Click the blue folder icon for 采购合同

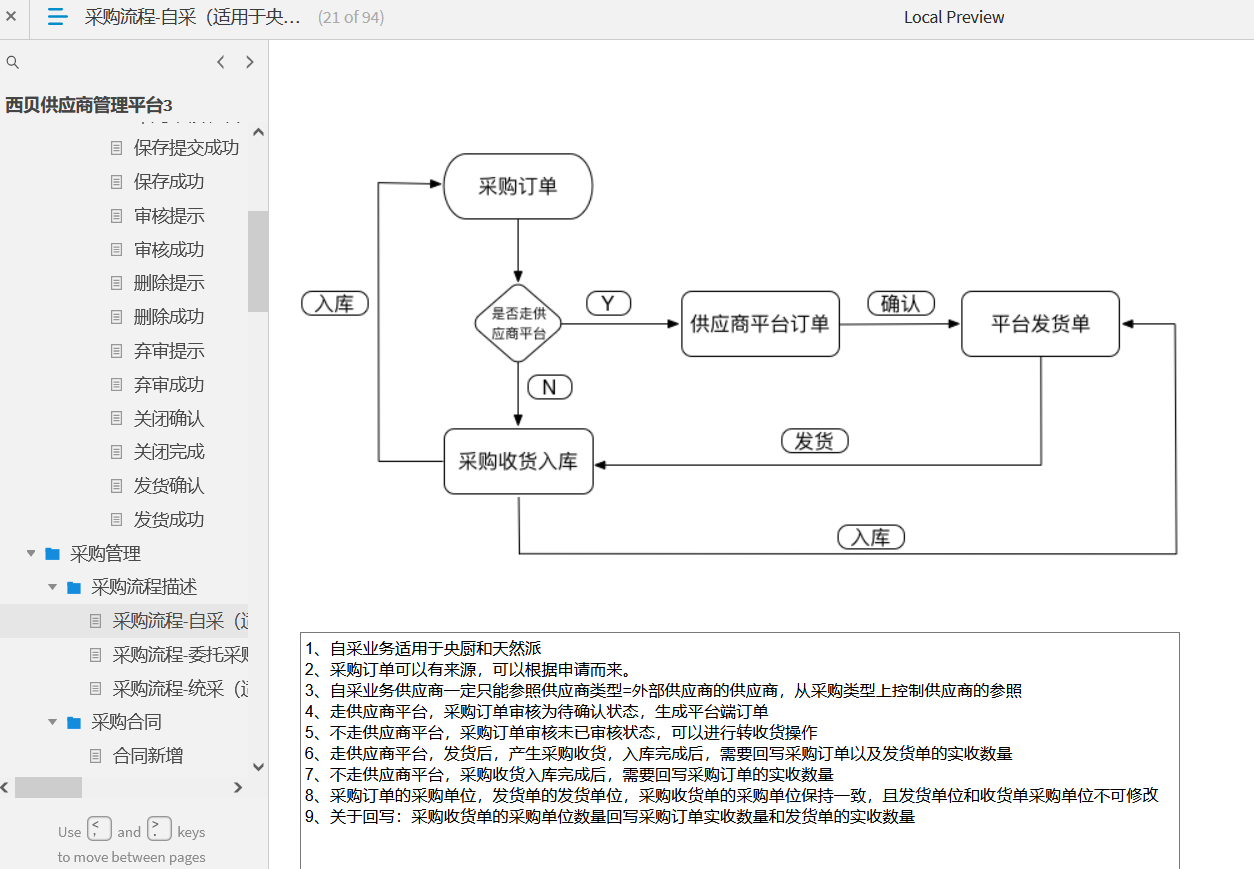coord(74,722)
